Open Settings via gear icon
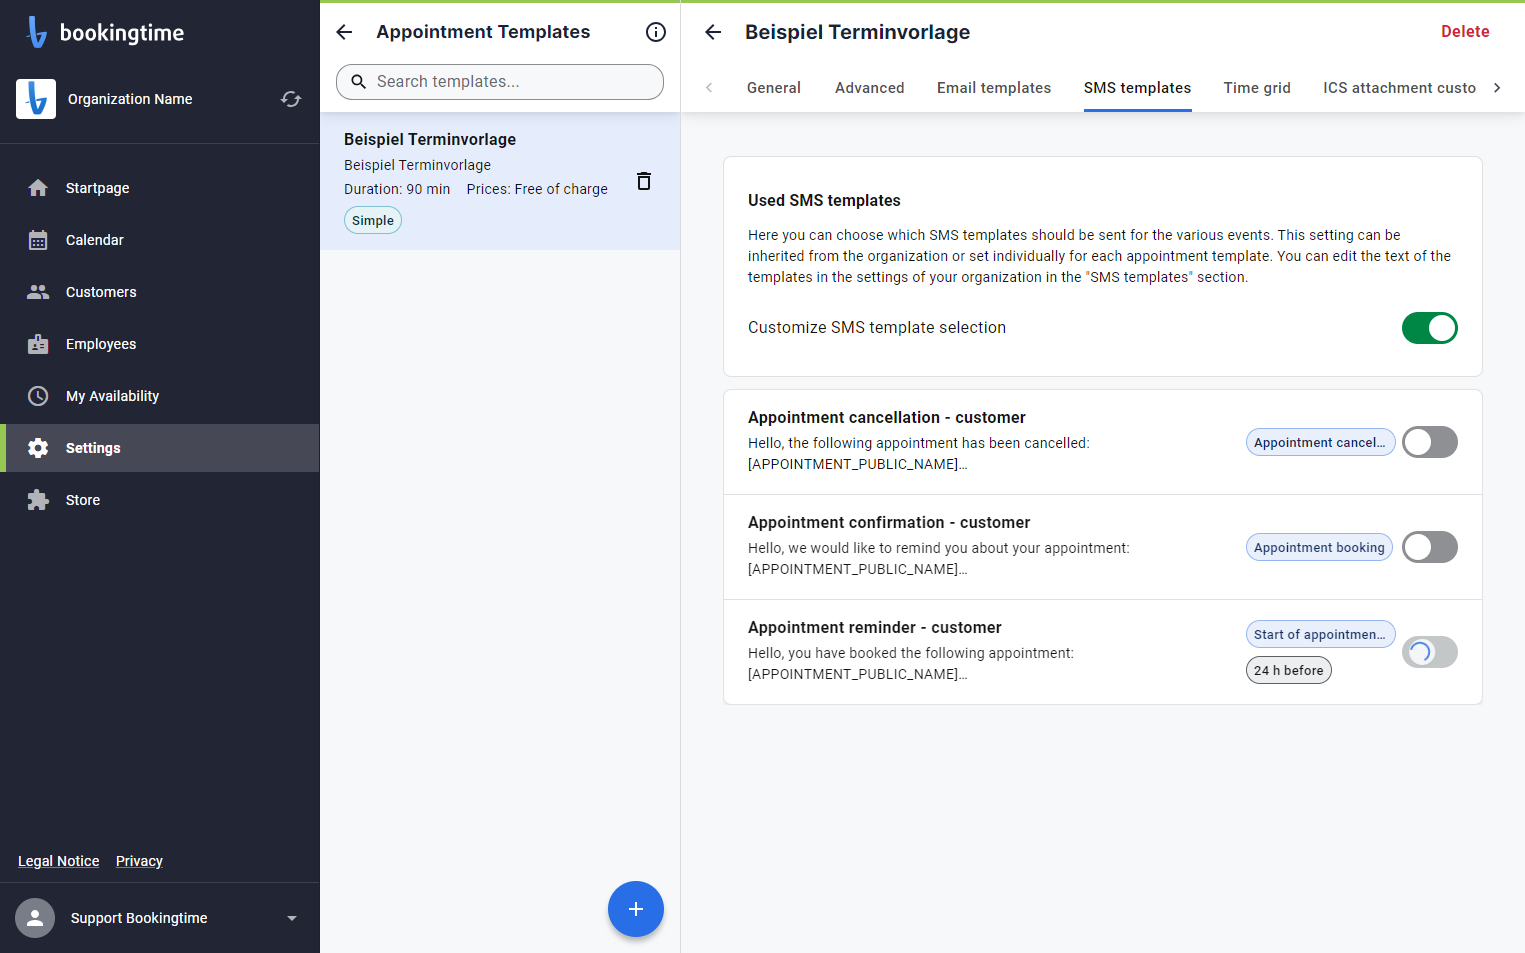1525x953 pixels. pos(38,448)
